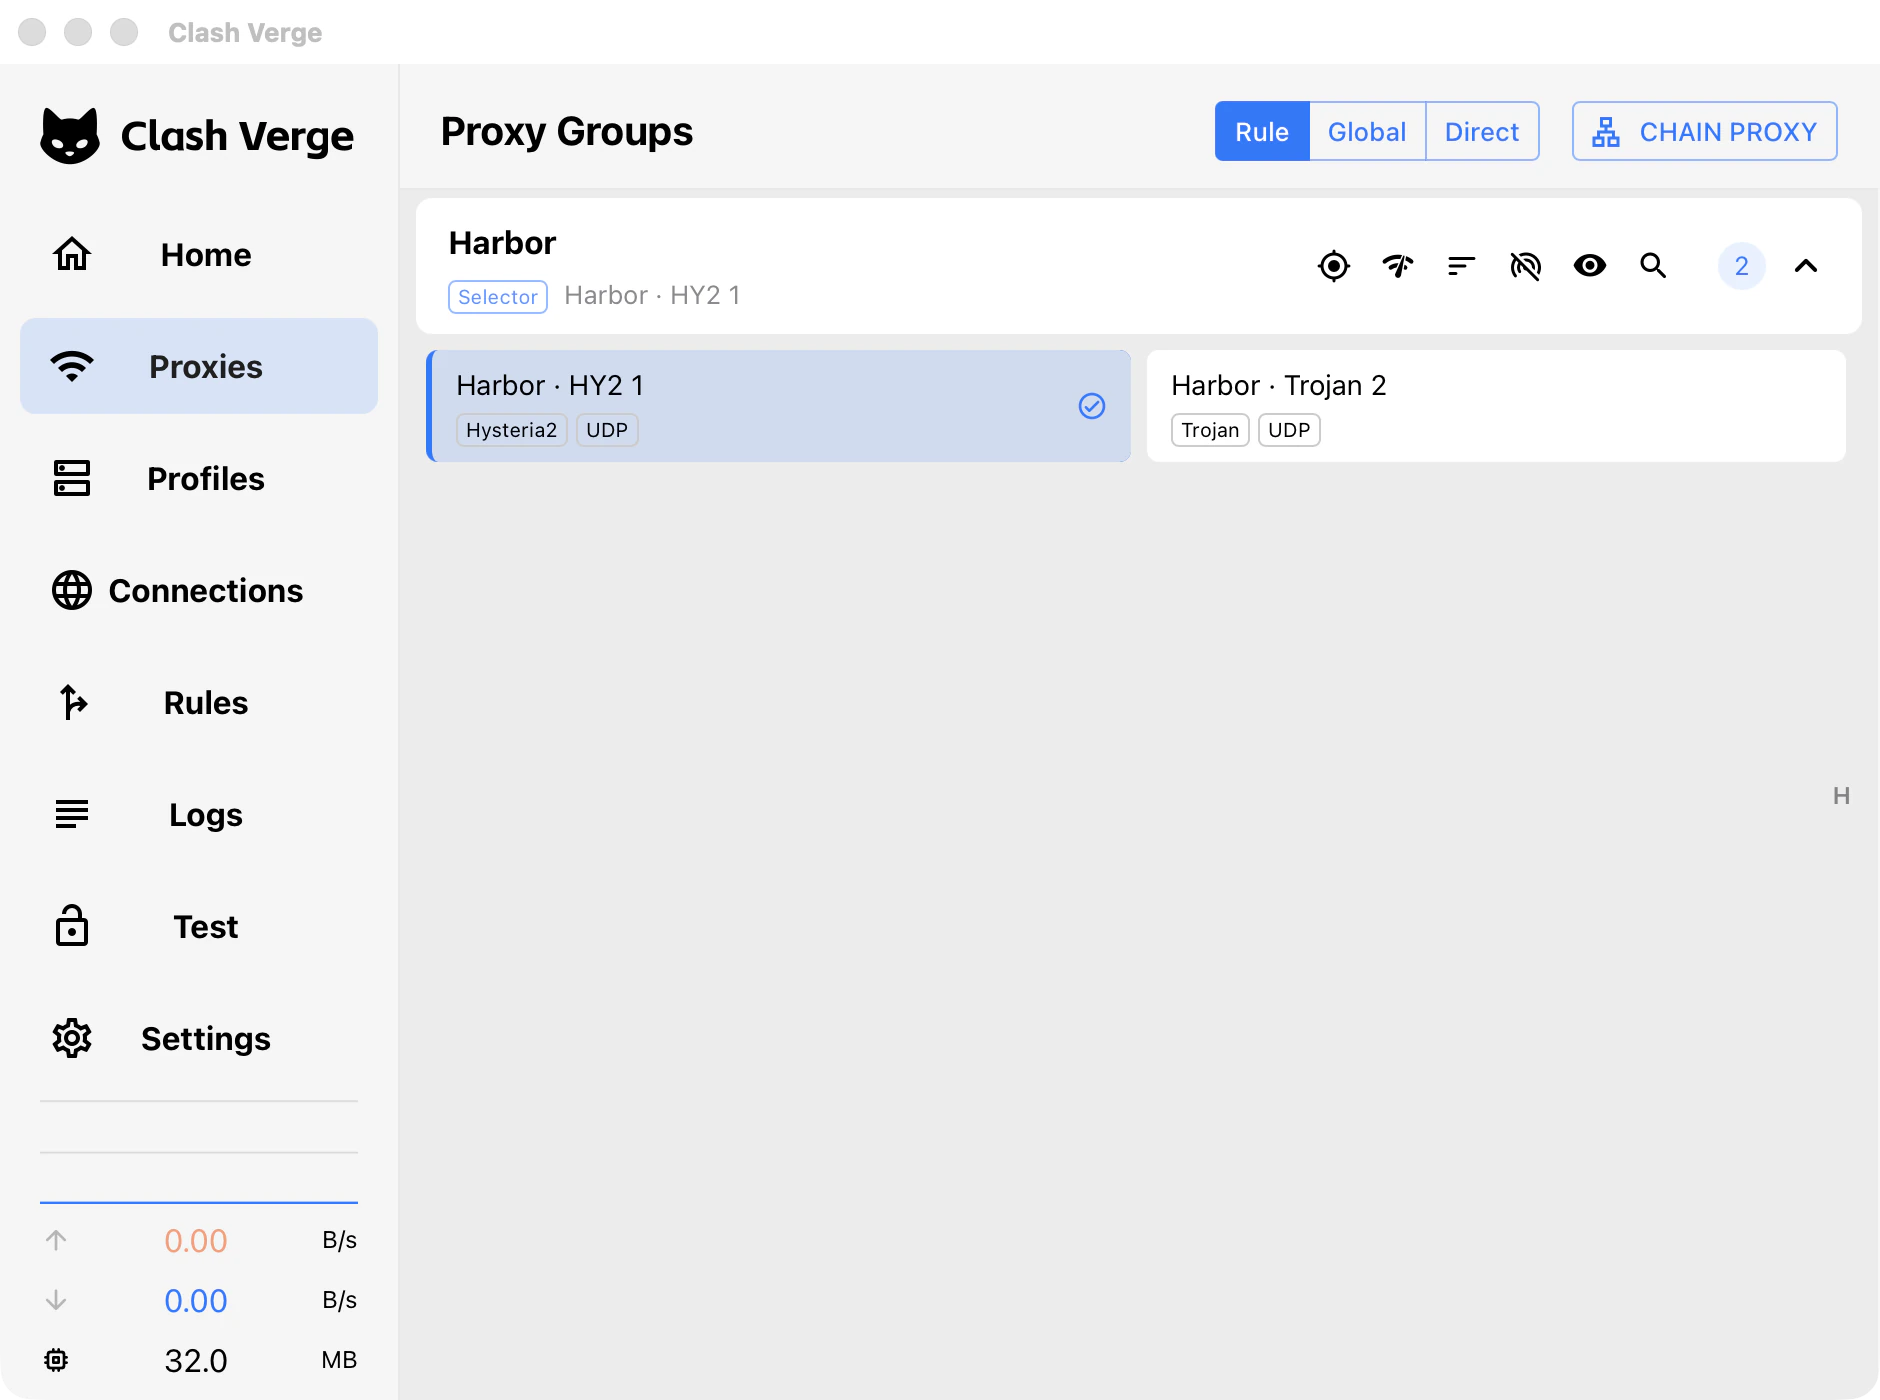1880x1400 pixels.
Task: Click the Rules fork-arrow icon
Action: (72, 702)
